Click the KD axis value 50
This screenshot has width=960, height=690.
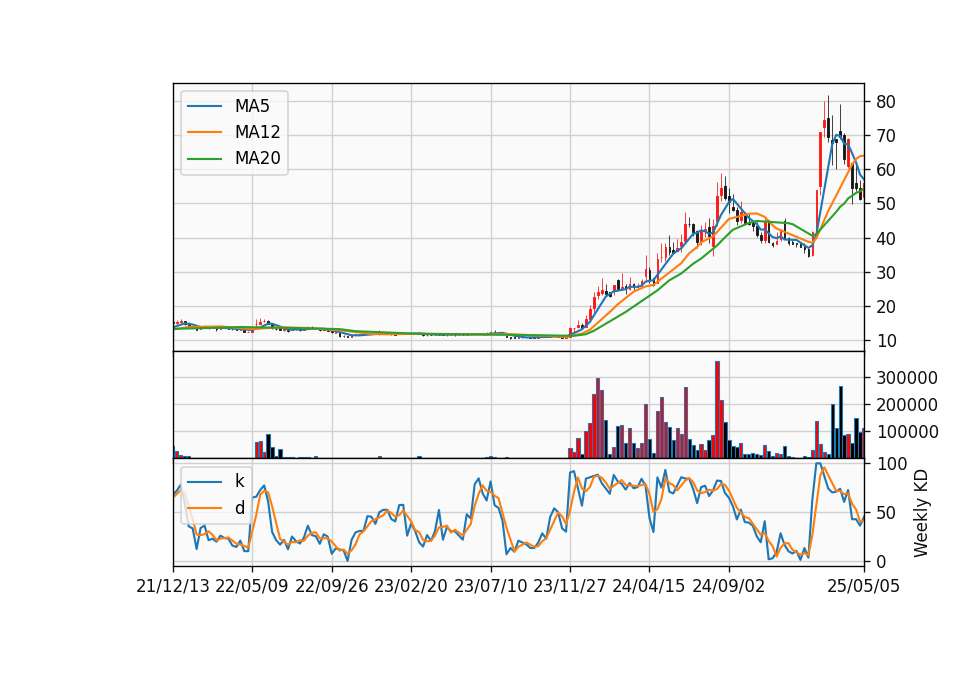(886, 513)
